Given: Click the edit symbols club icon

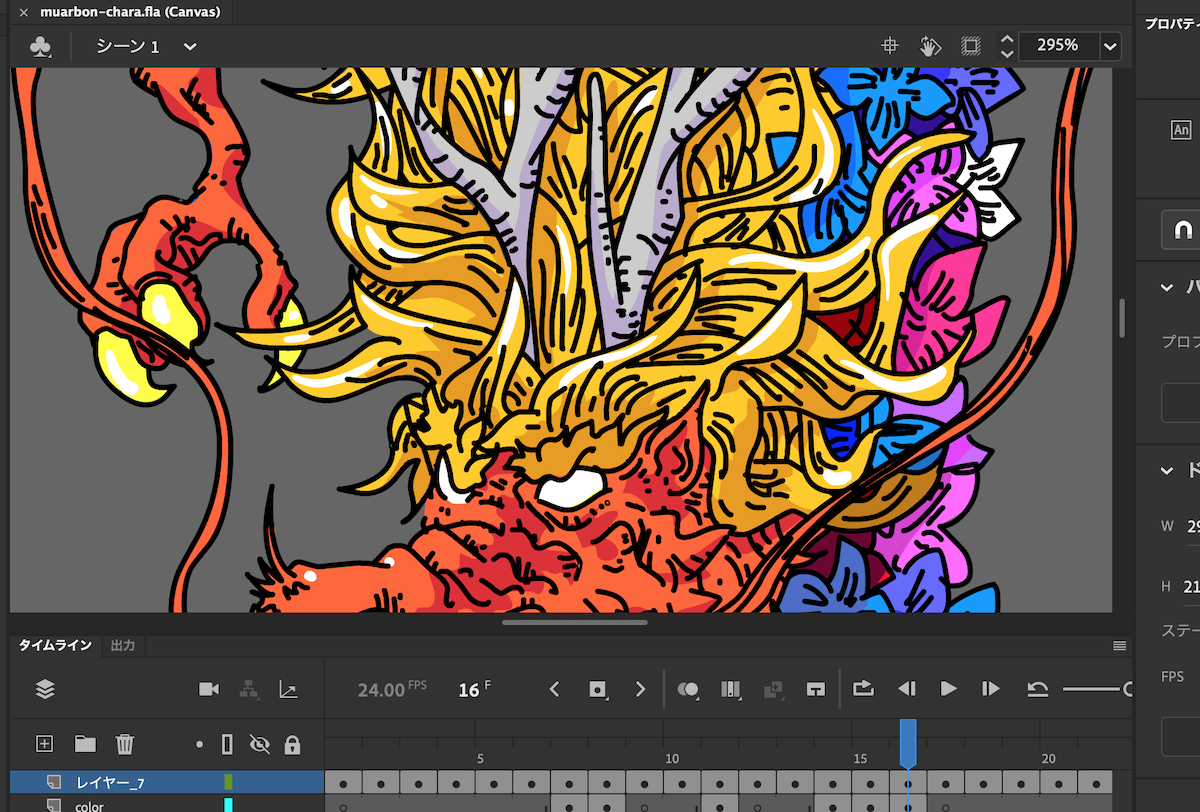Looking at the screenshot, I should [40, 46].
